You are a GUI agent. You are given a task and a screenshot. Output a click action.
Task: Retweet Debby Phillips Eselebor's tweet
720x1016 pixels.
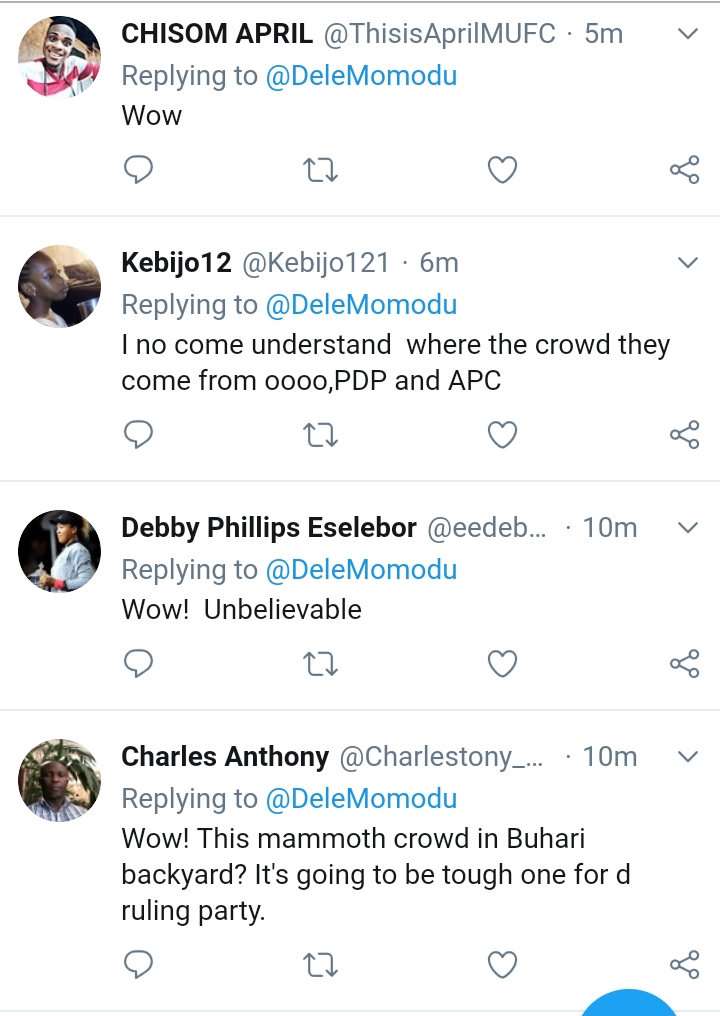(320, 664)
